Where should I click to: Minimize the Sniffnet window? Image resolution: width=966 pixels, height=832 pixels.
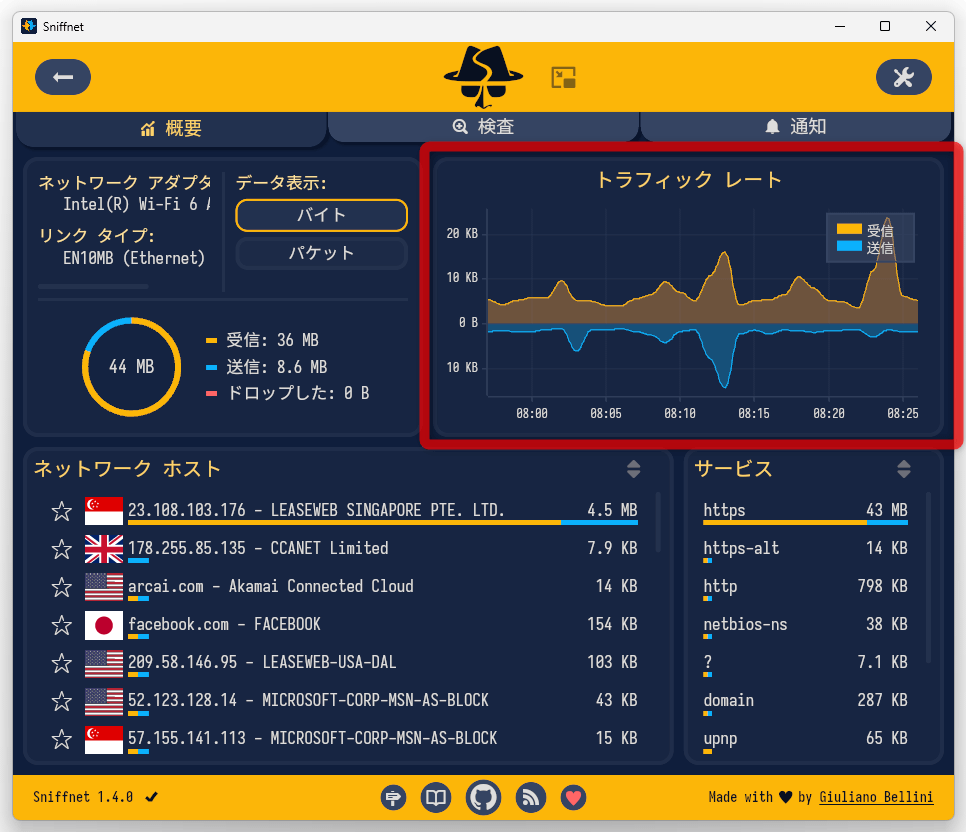coord(840,26)
